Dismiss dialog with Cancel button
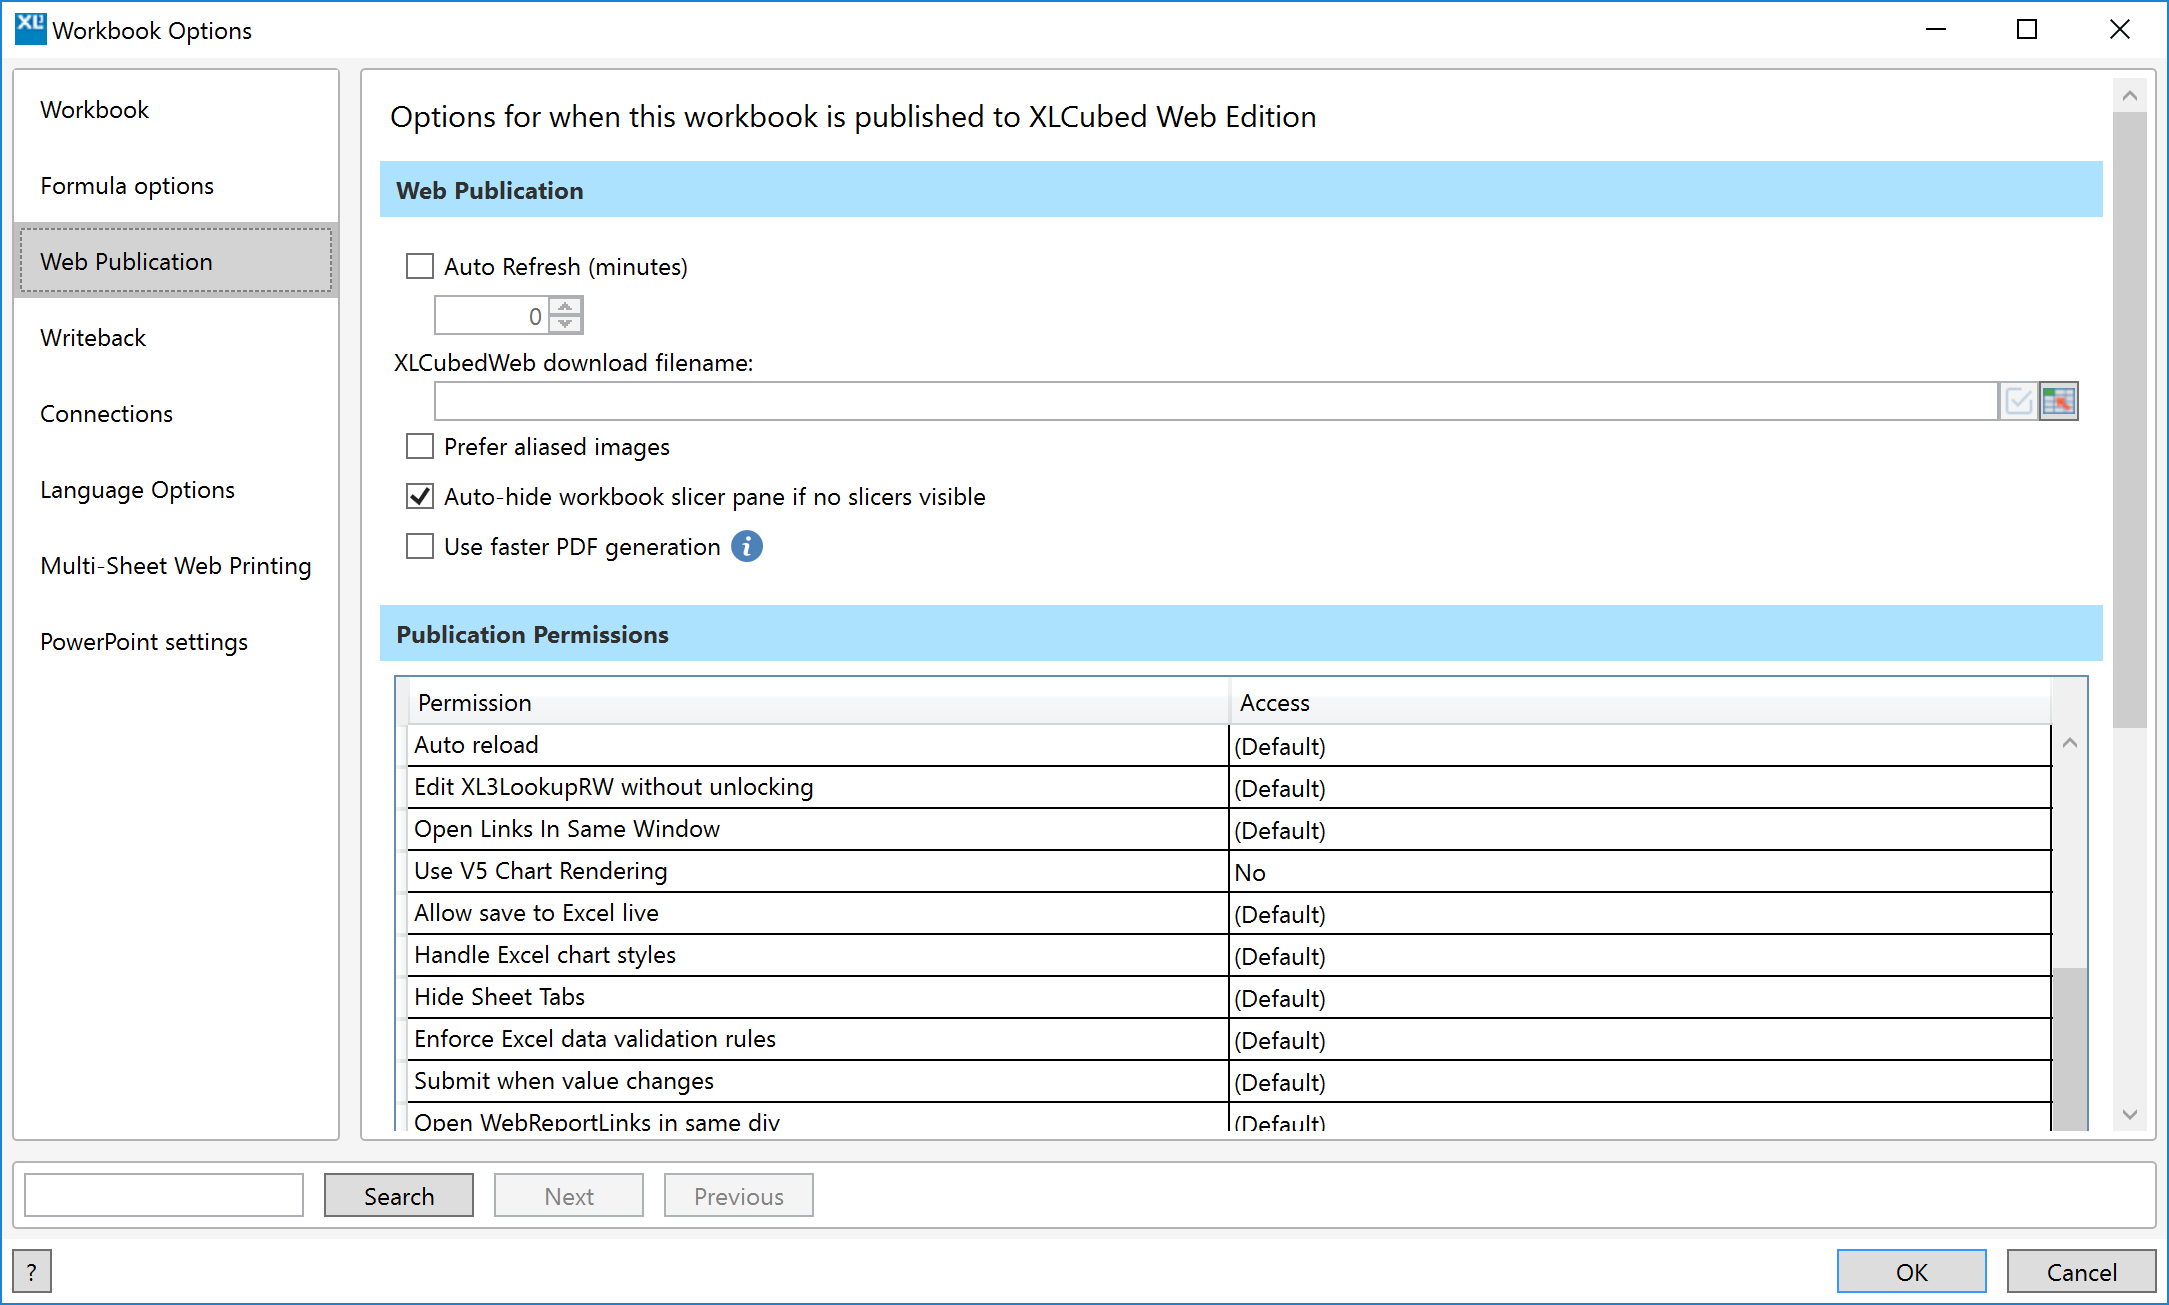 [x=2082, y=1272]
